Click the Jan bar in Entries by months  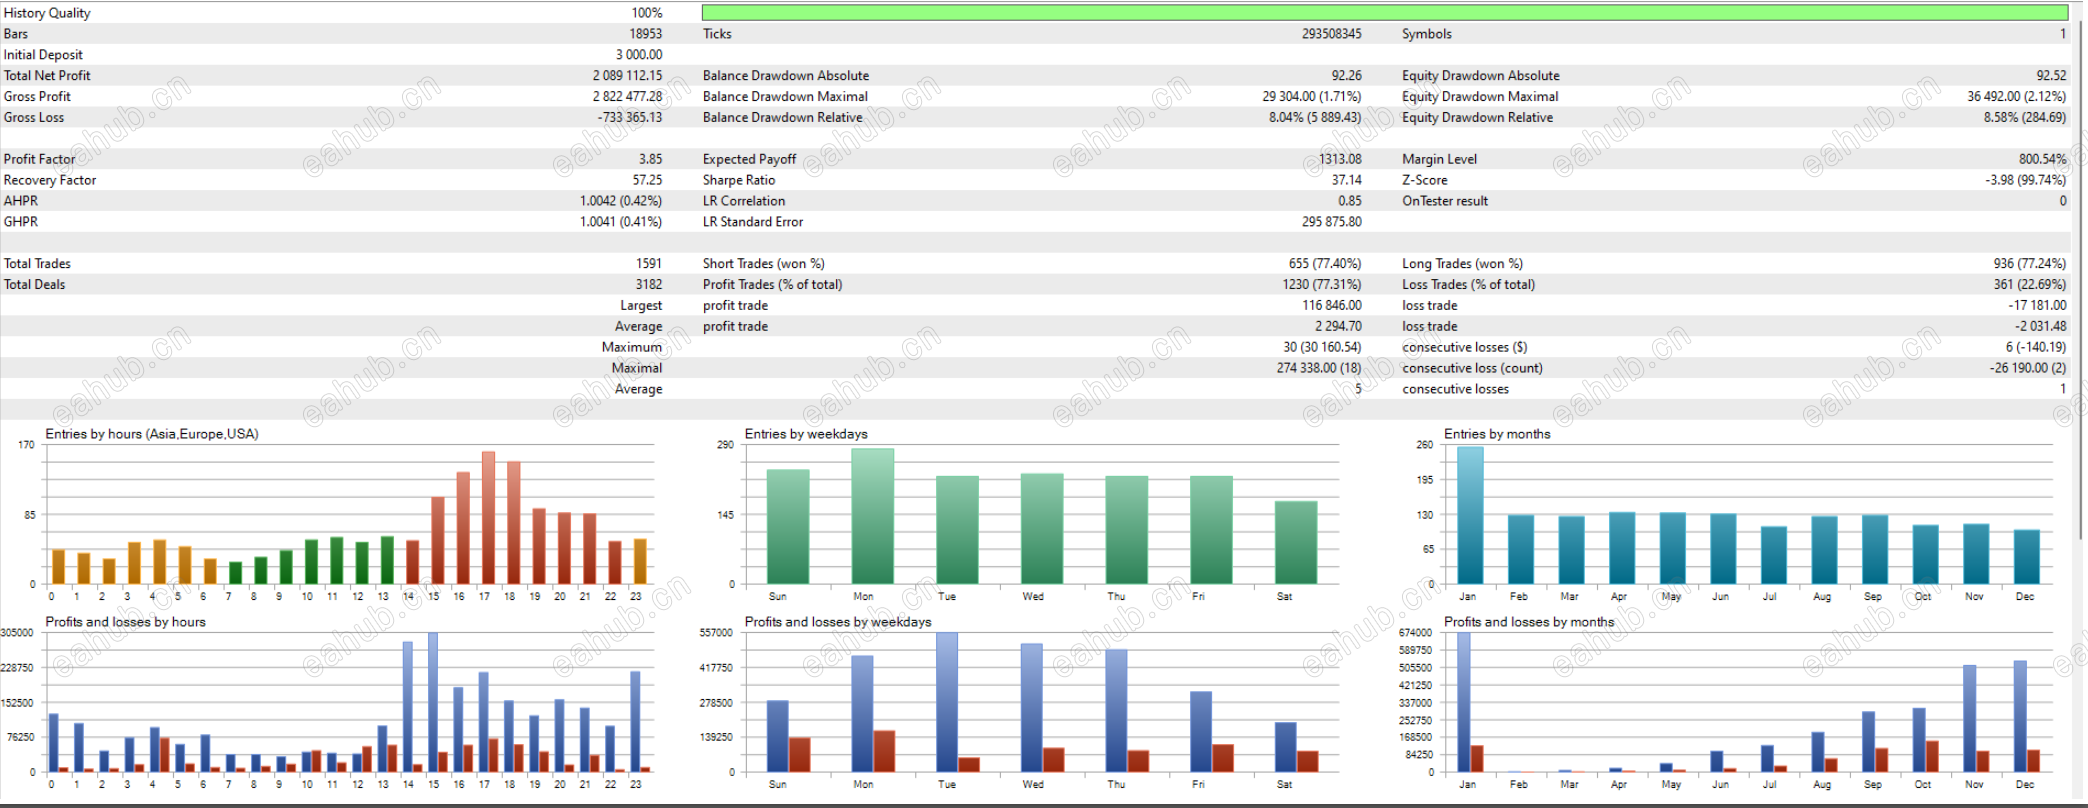point(1470,515)
